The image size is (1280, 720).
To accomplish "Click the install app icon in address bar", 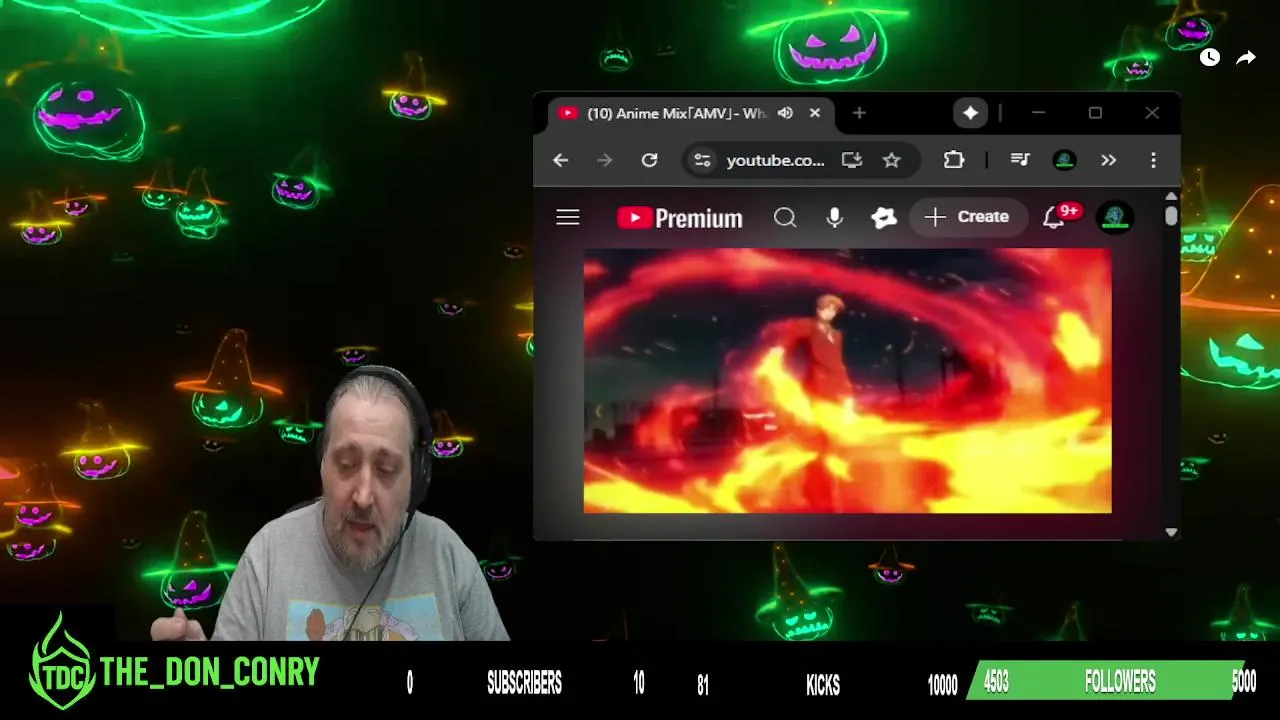I will point(852,160).
